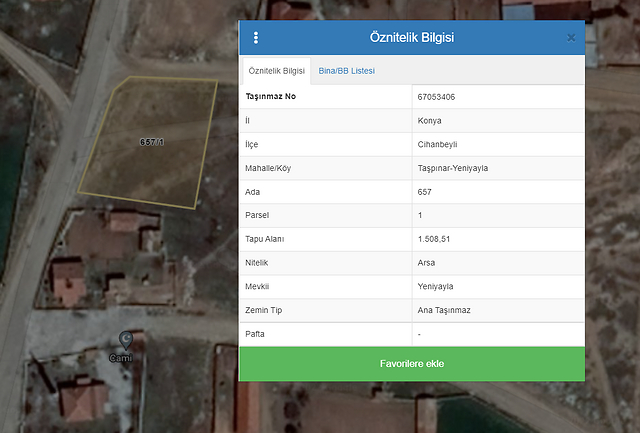Click the Cami map pin marker
Viewport: 640px width, 433px height.
tap(125, 341)
